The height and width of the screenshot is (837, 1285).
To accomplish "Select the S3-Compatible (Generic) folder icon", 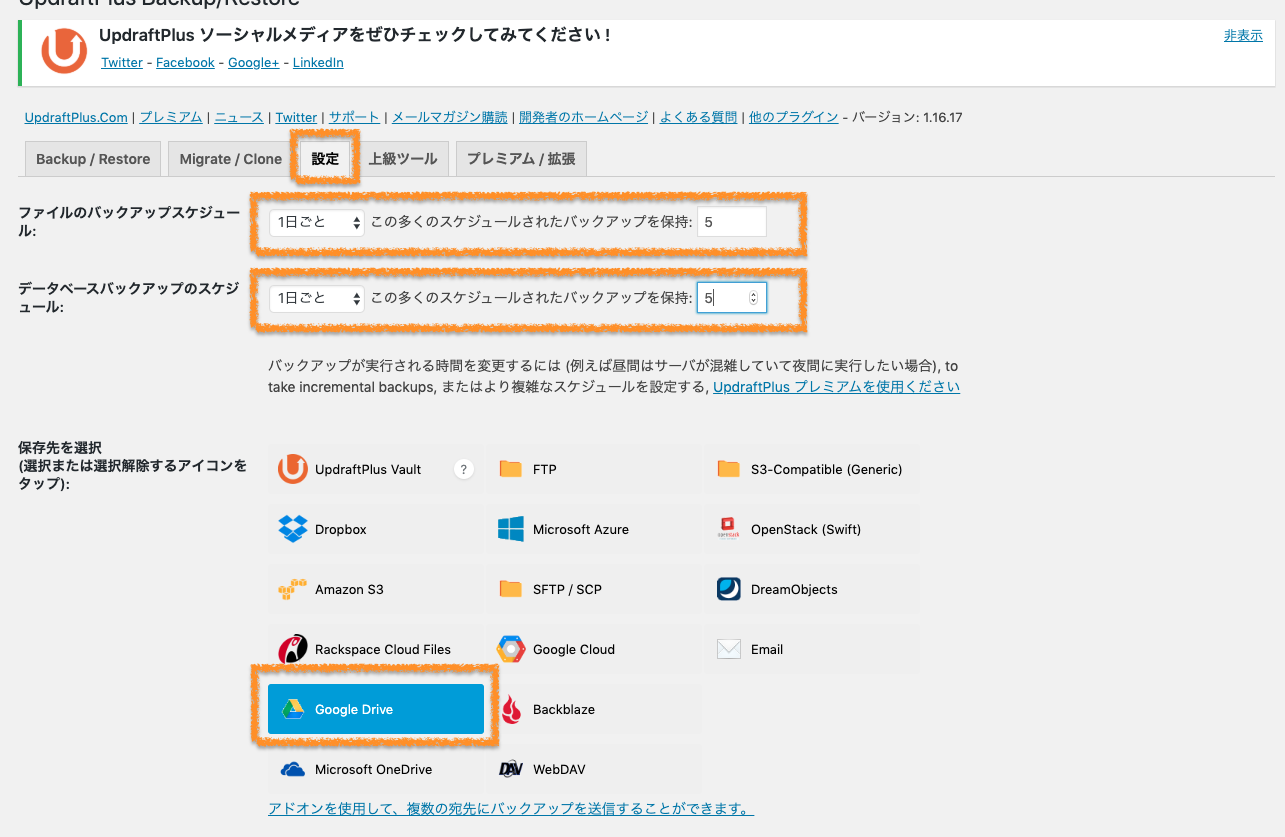I will (729, 469).
